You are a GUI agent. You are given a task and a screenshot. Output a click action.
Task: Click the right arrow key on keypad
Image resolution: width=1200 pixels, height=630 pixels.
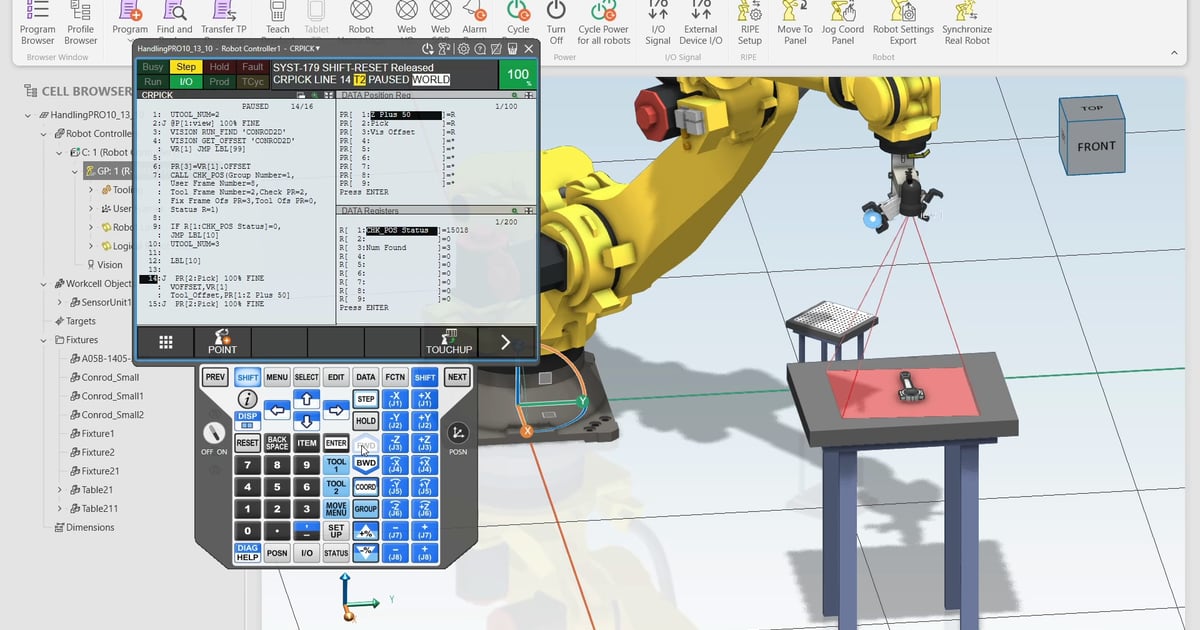click(x=337, y=409)
